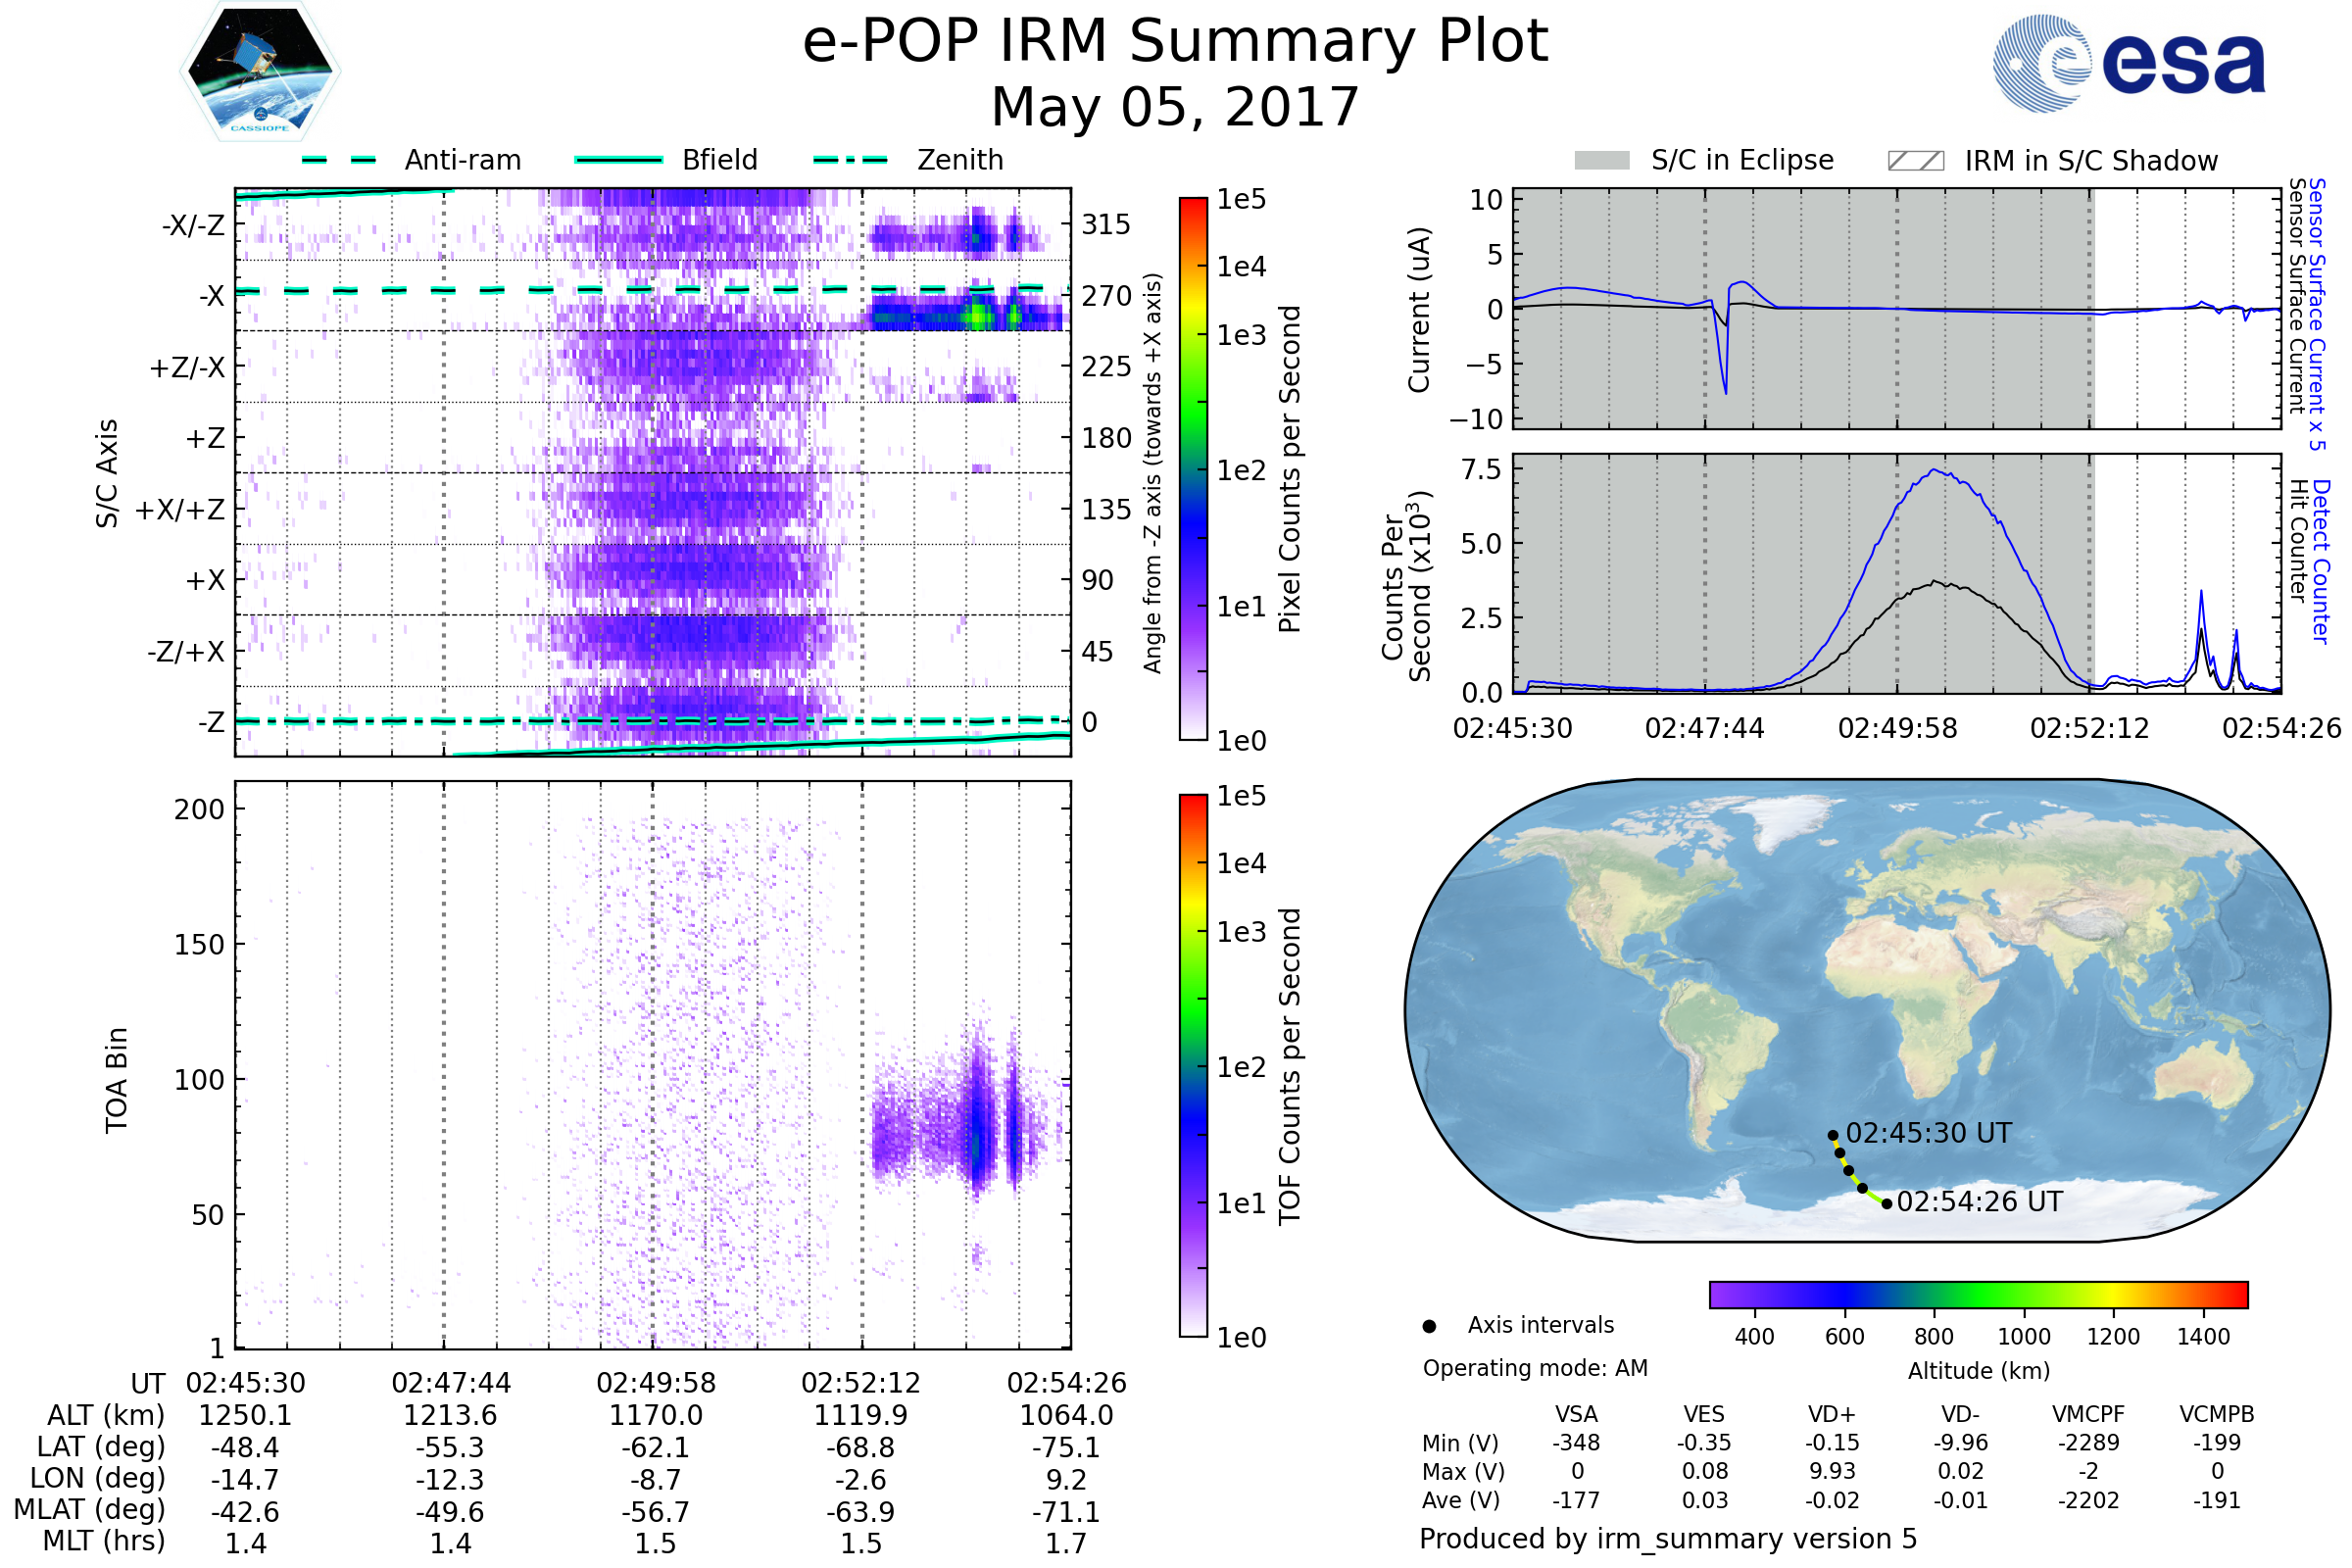Click the Zenith dash-dot legend line
Screen dimensions: 2352x1568
[x=851, y=160]
